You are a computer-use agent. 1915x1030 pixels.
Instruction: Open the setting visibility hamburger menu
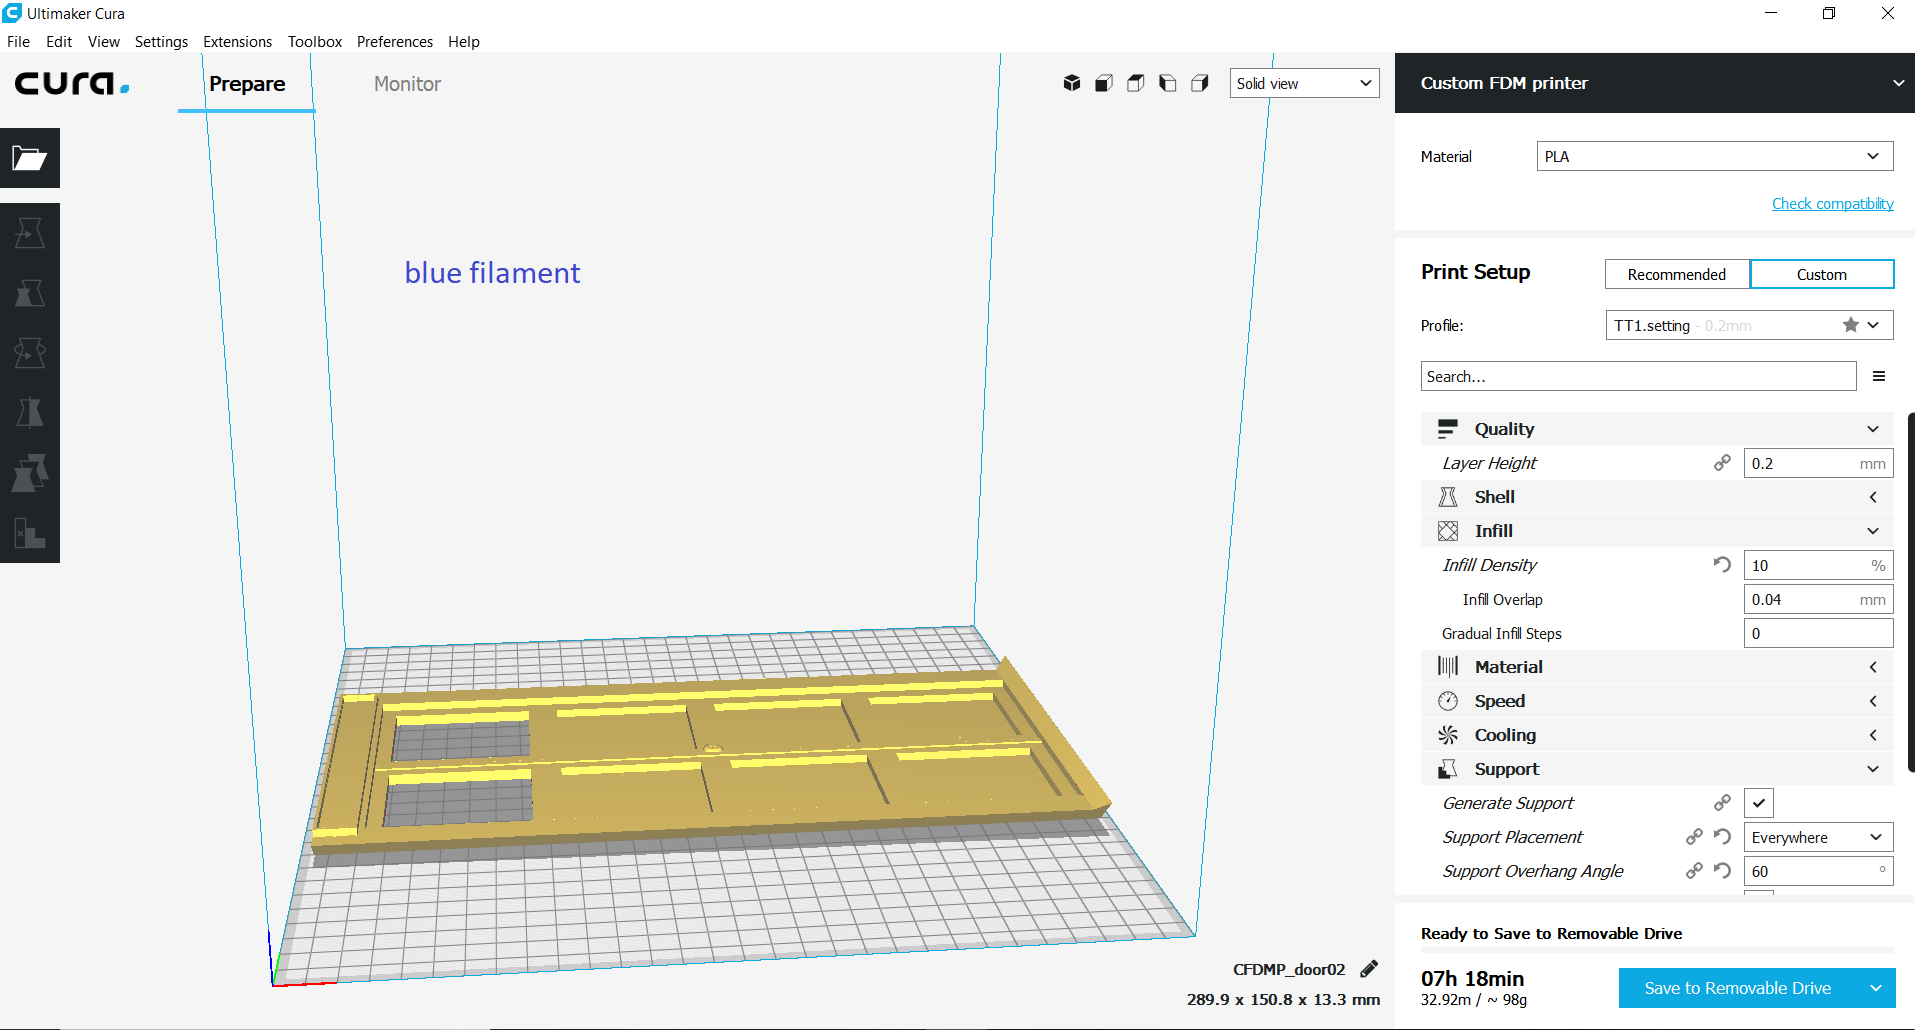click(1879, 376)
